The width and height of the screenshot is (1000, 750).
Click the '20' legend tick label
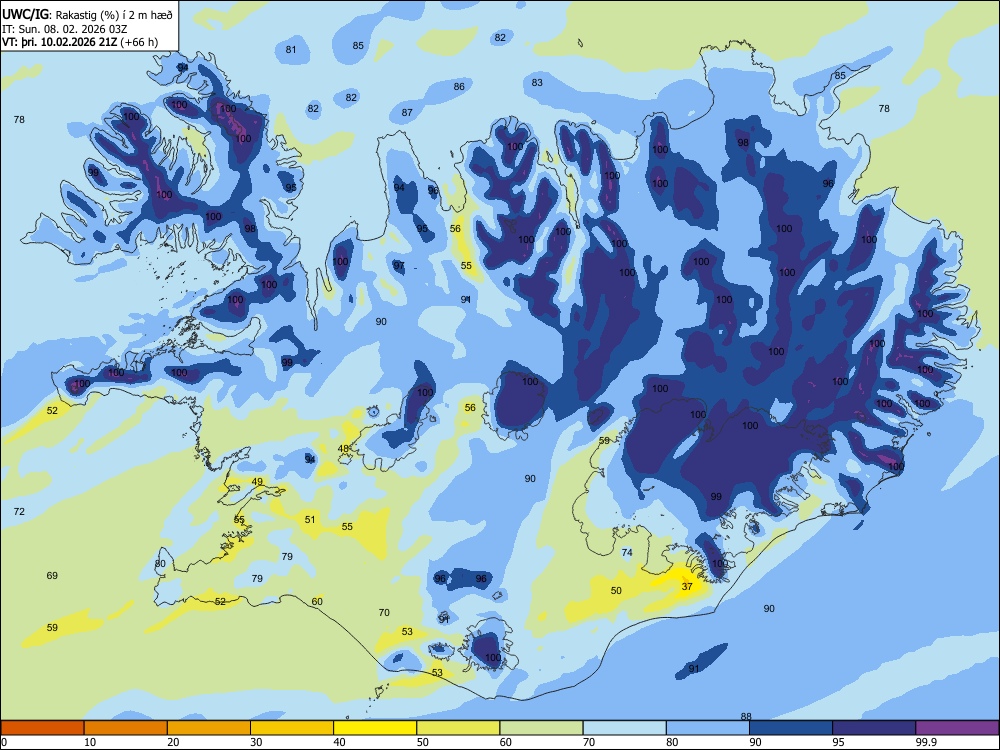click(173, 742)
